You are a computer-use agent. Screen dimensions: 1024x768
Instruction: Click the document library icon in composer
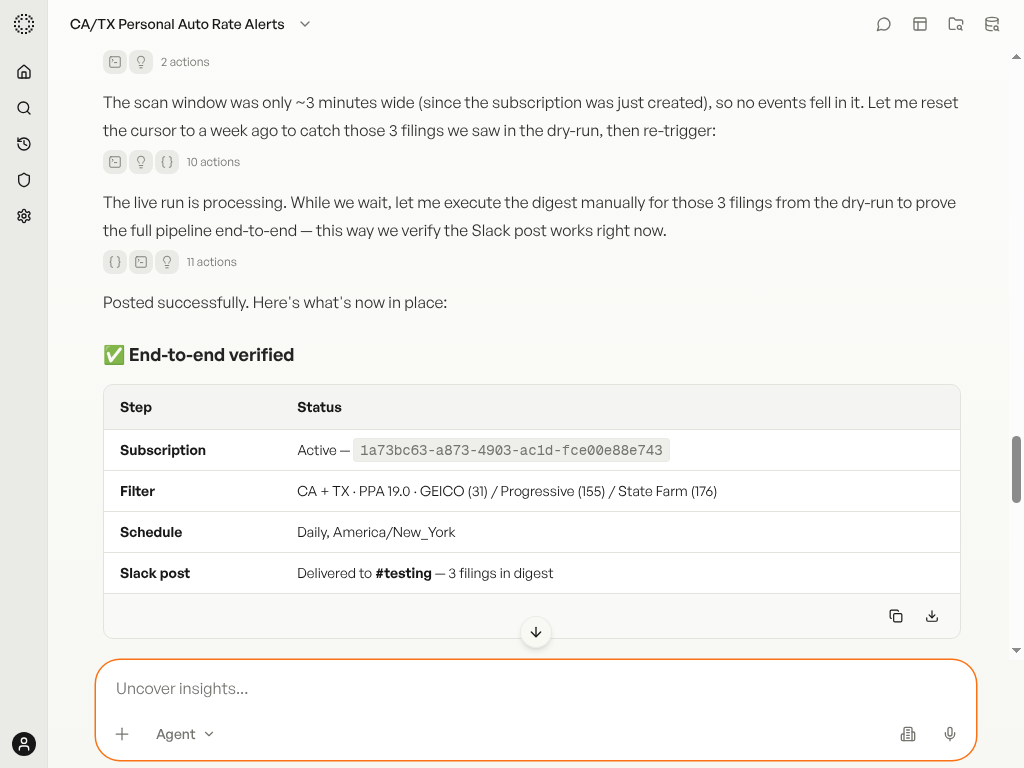click(x=908, y=734)
